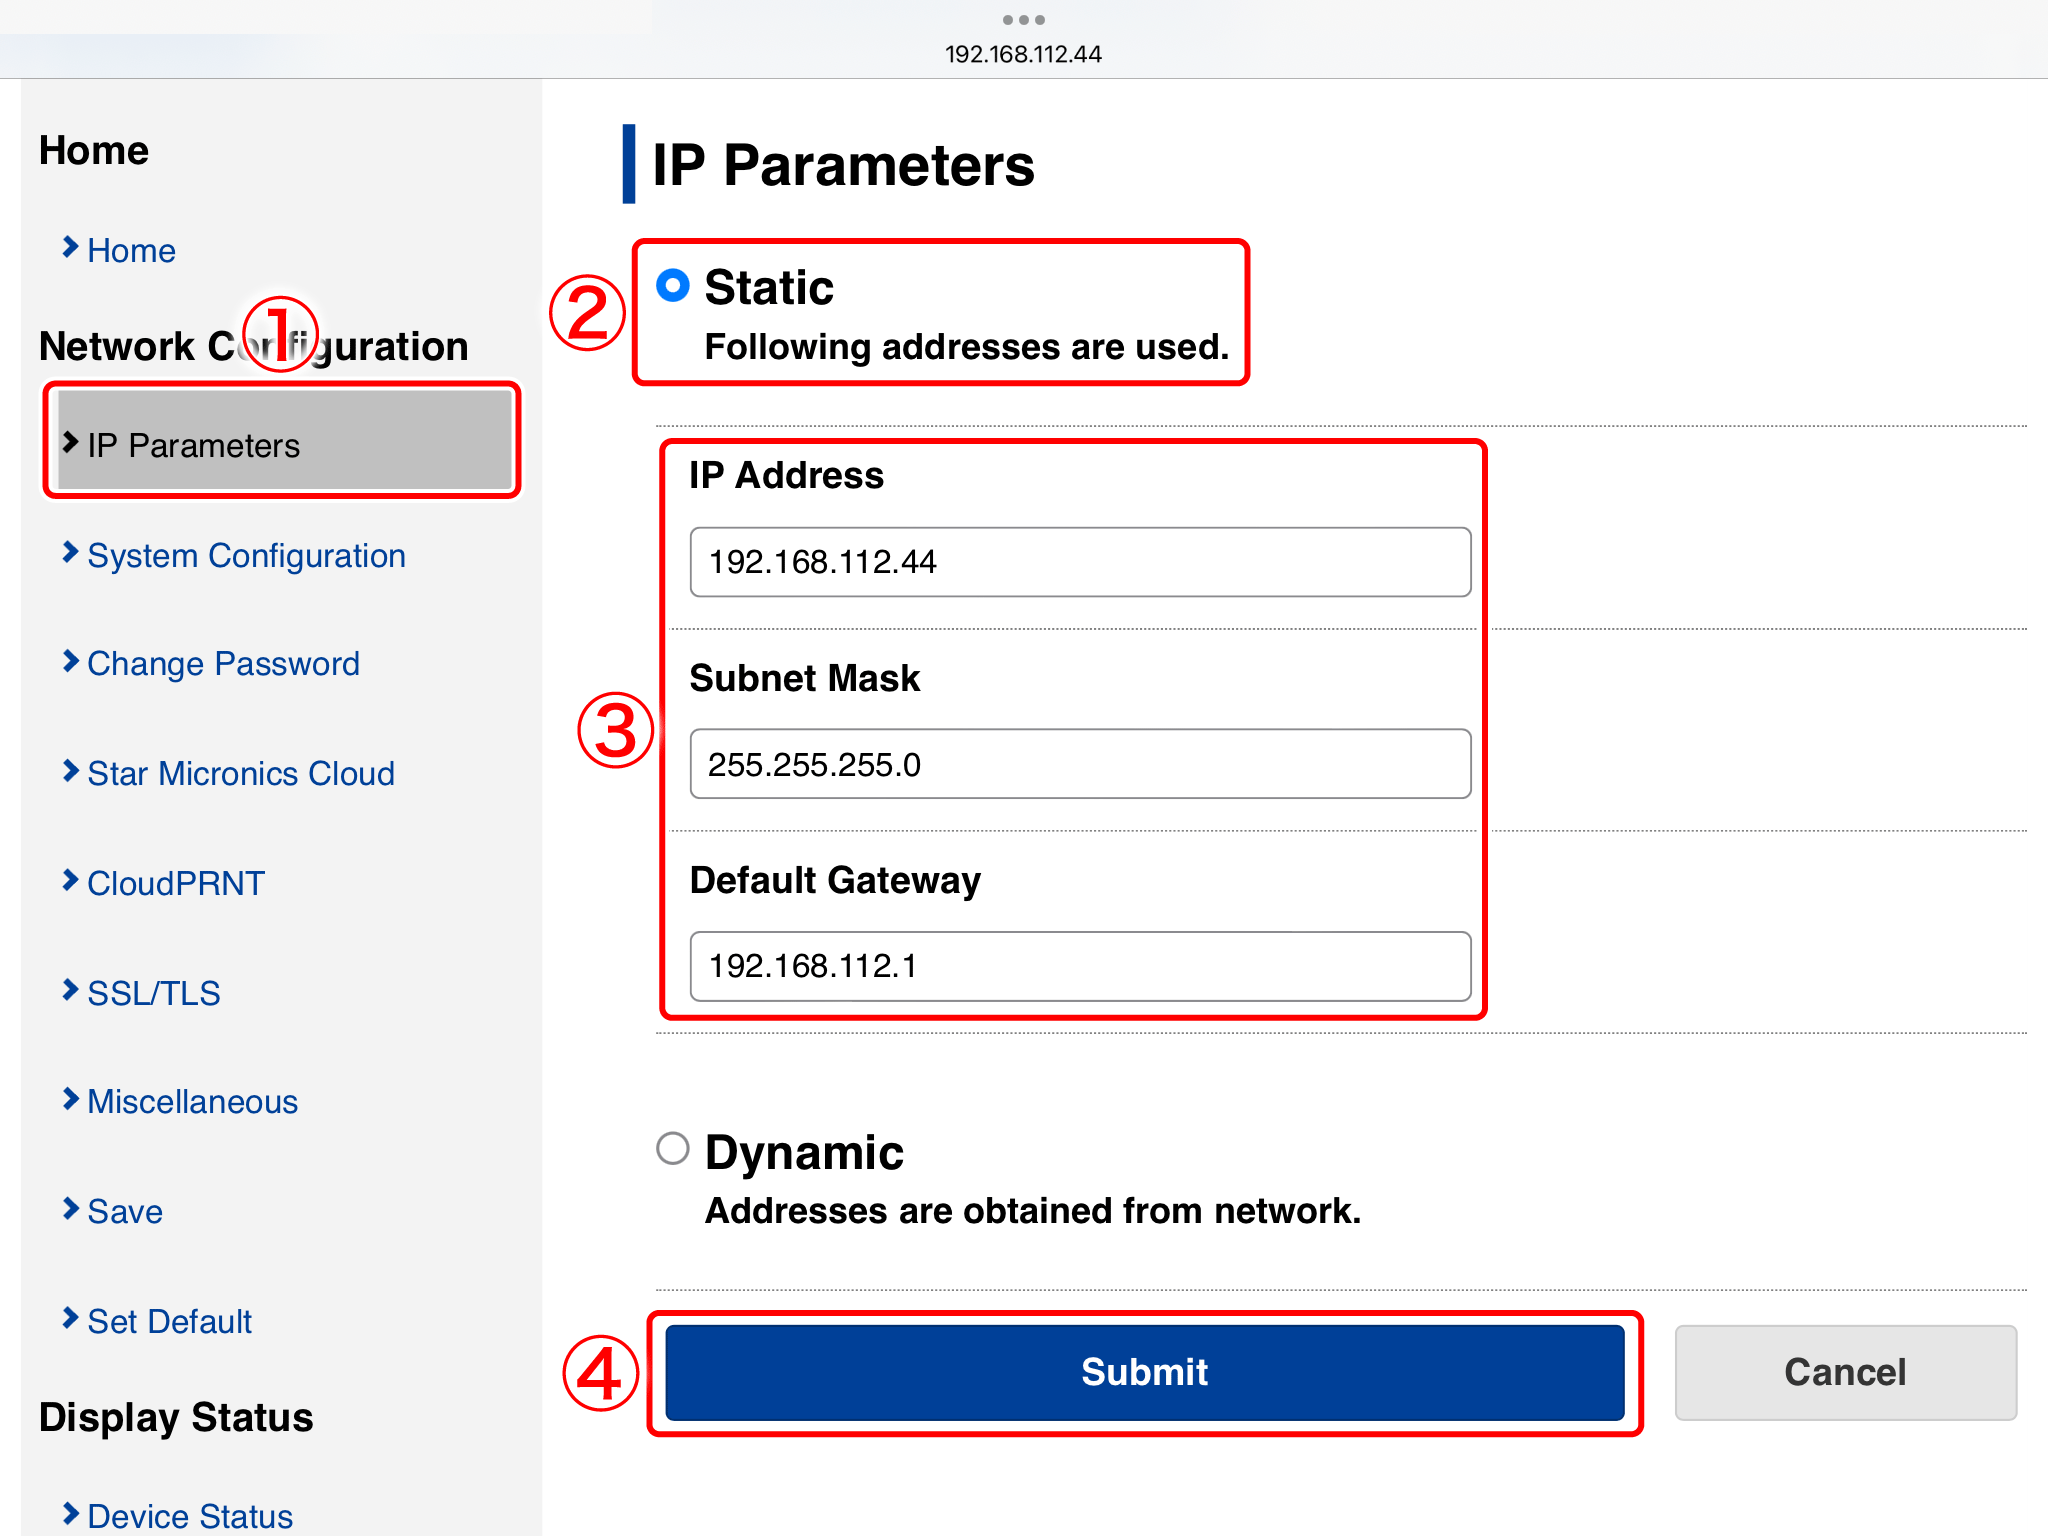Click the IP Address input field
2048x1536 pixels.
1080,562
